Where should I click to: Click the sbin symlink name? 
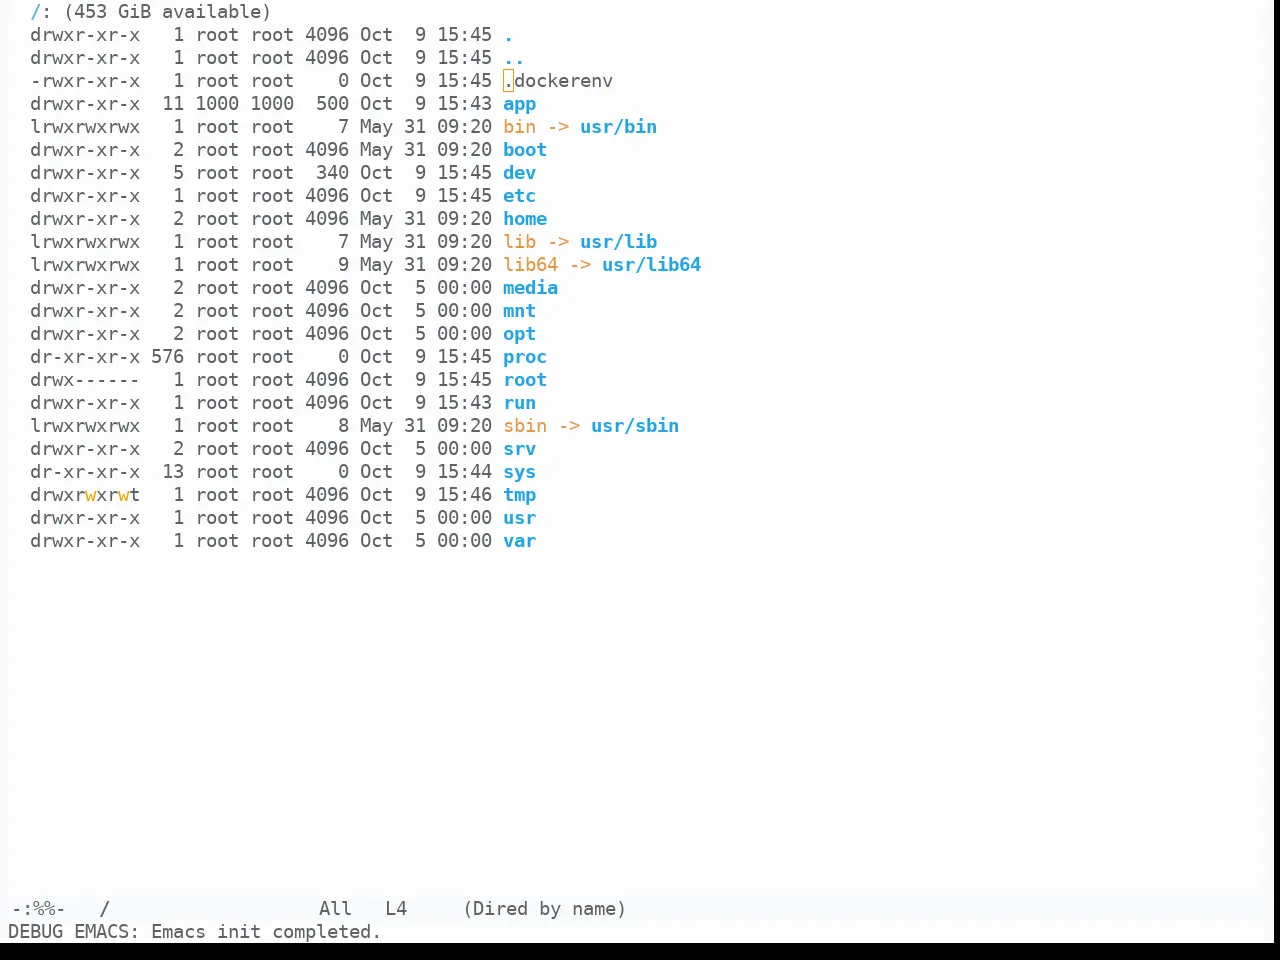[525, 426]
